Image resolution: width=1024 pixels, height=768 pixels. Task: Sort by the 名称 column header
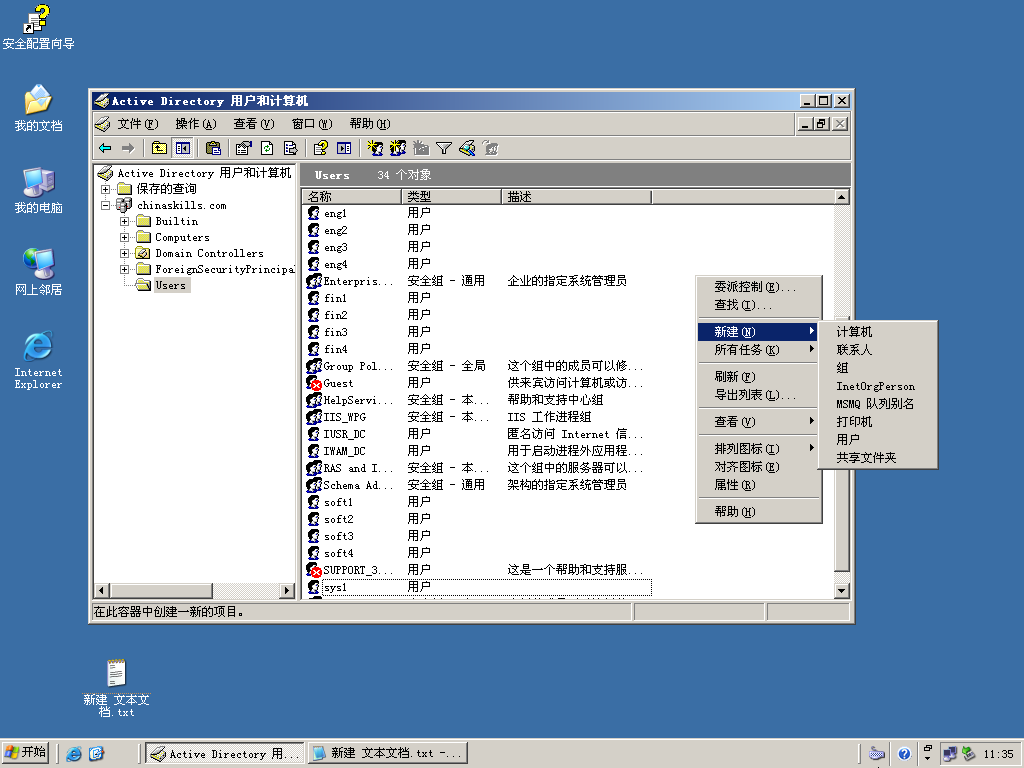pos(352,197)
